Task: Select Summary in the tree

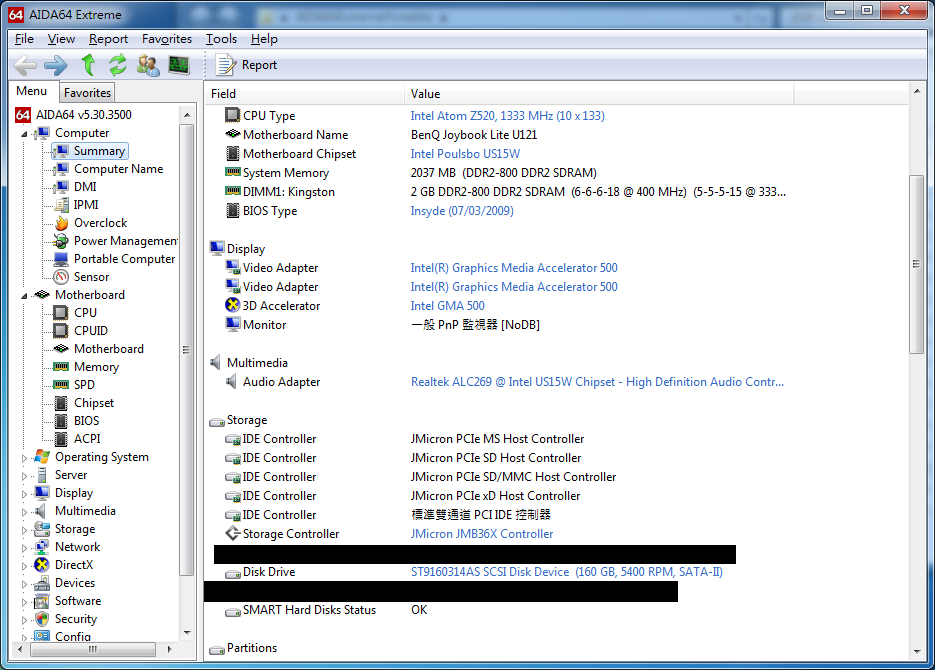Action: (x=90, y=151)
